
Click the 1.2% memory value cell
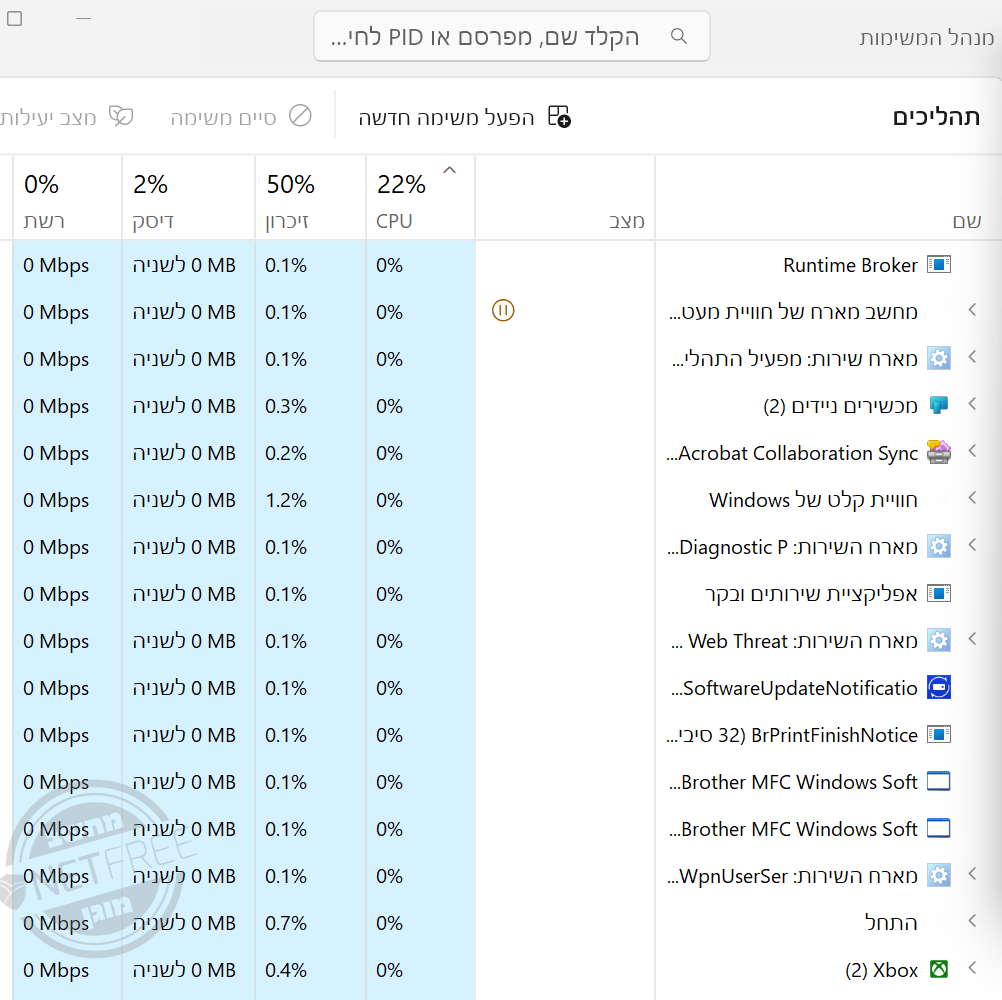coord(286,500)
